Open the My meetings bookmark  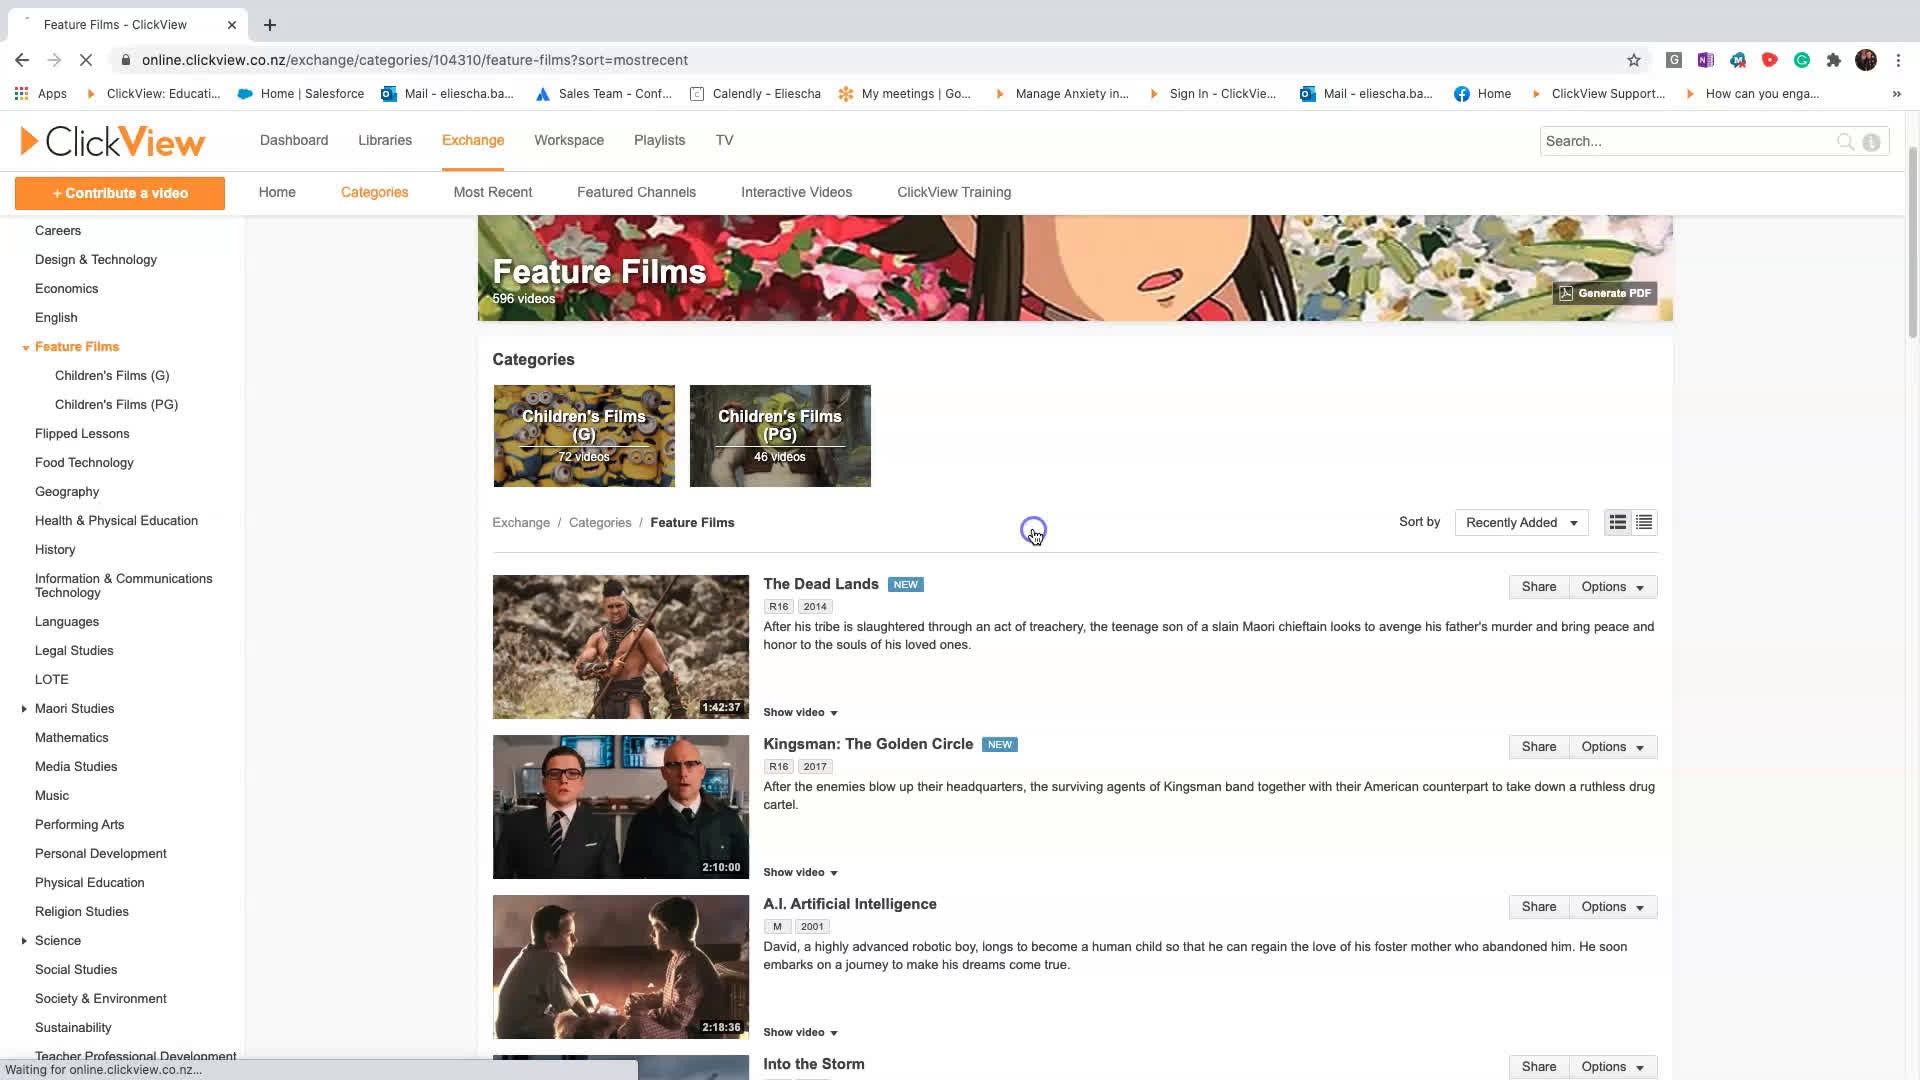[x=905, y=94]
